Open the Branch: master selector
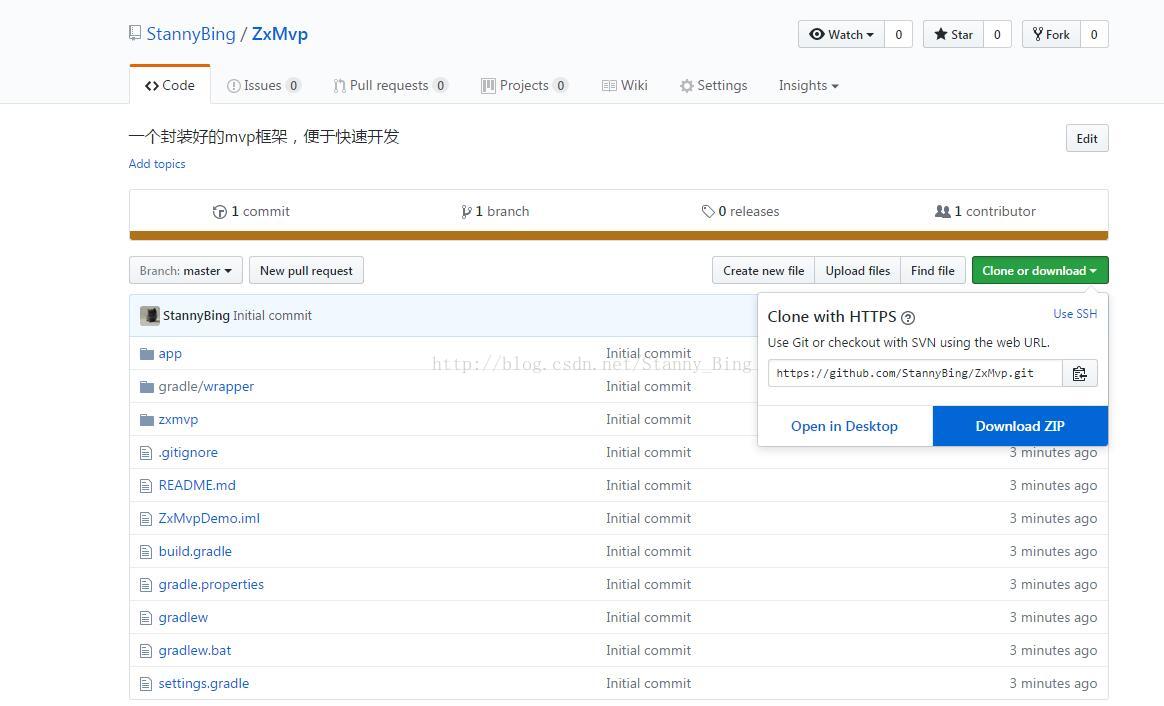 point(186,270)
